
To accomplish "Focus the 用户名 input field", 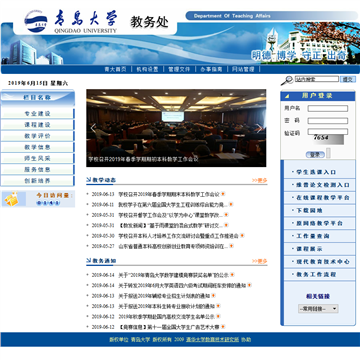I will [x=328, y=108].
